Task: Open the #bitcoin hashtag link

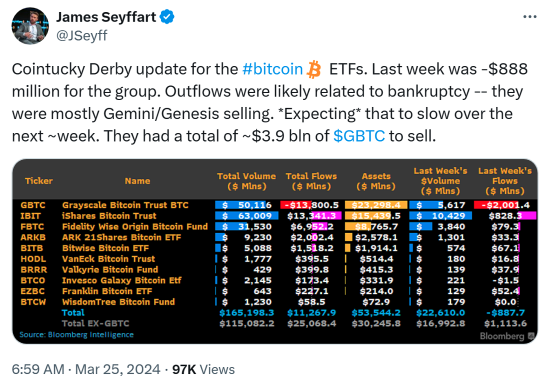Action: pyautogui.click(x=273, y=69)
